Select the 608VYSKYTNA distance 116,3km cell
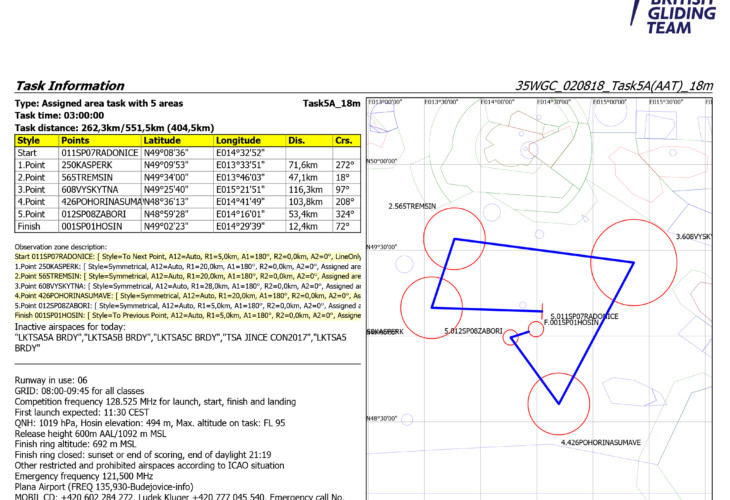Screen dimensions: 730x500 pos(306,187)
